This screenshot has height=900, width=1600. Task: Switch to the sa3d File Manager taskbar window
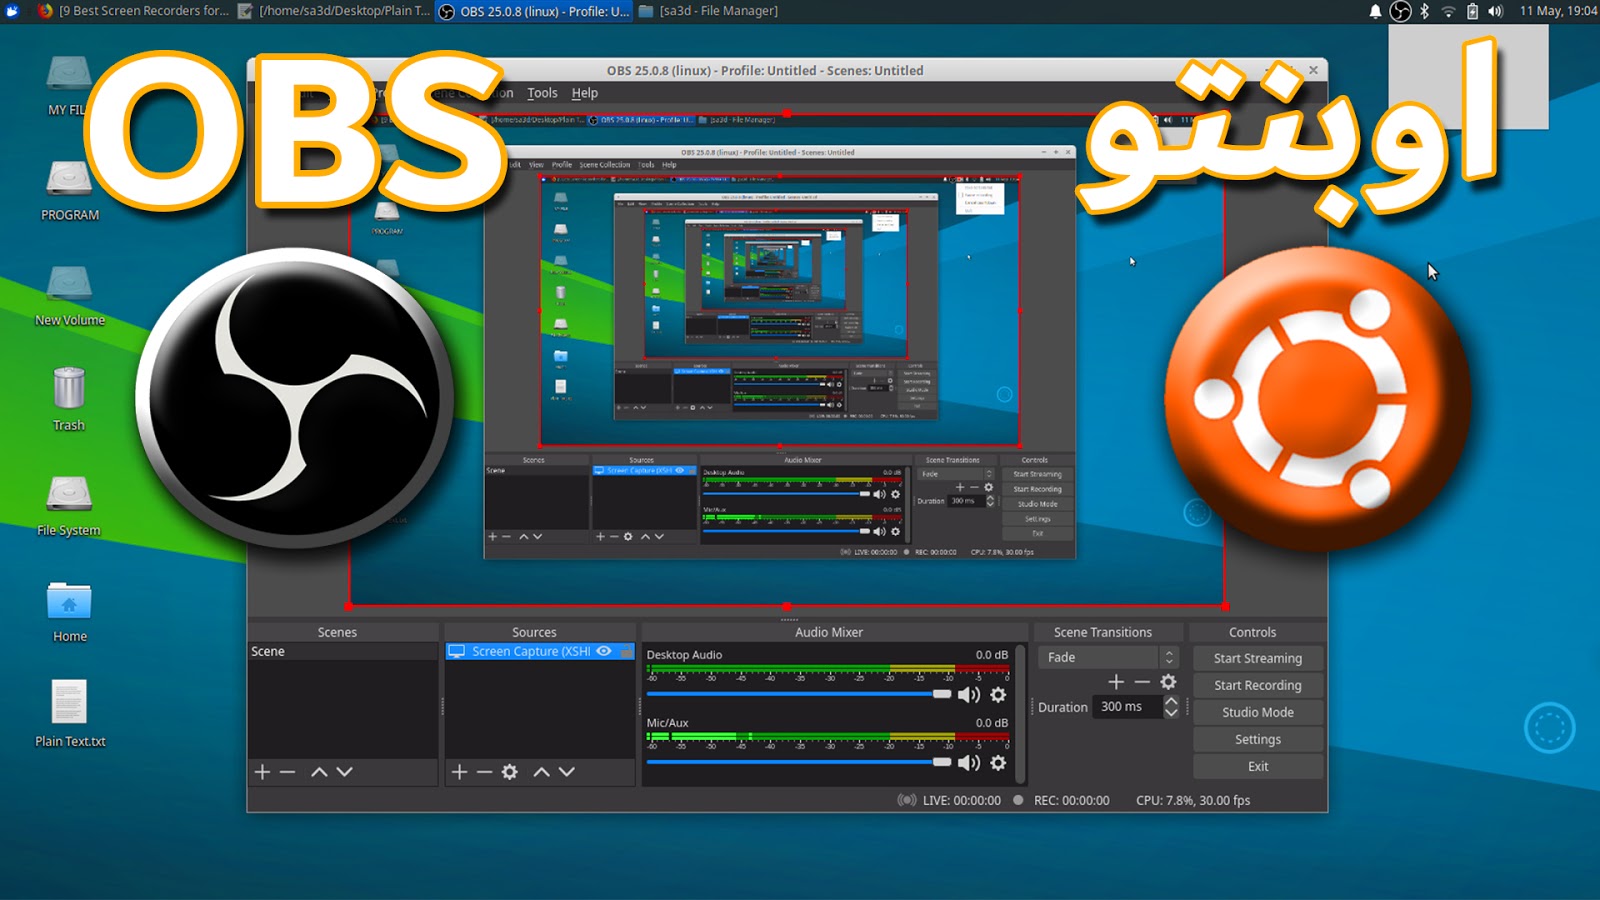click(x=708, y=11)
